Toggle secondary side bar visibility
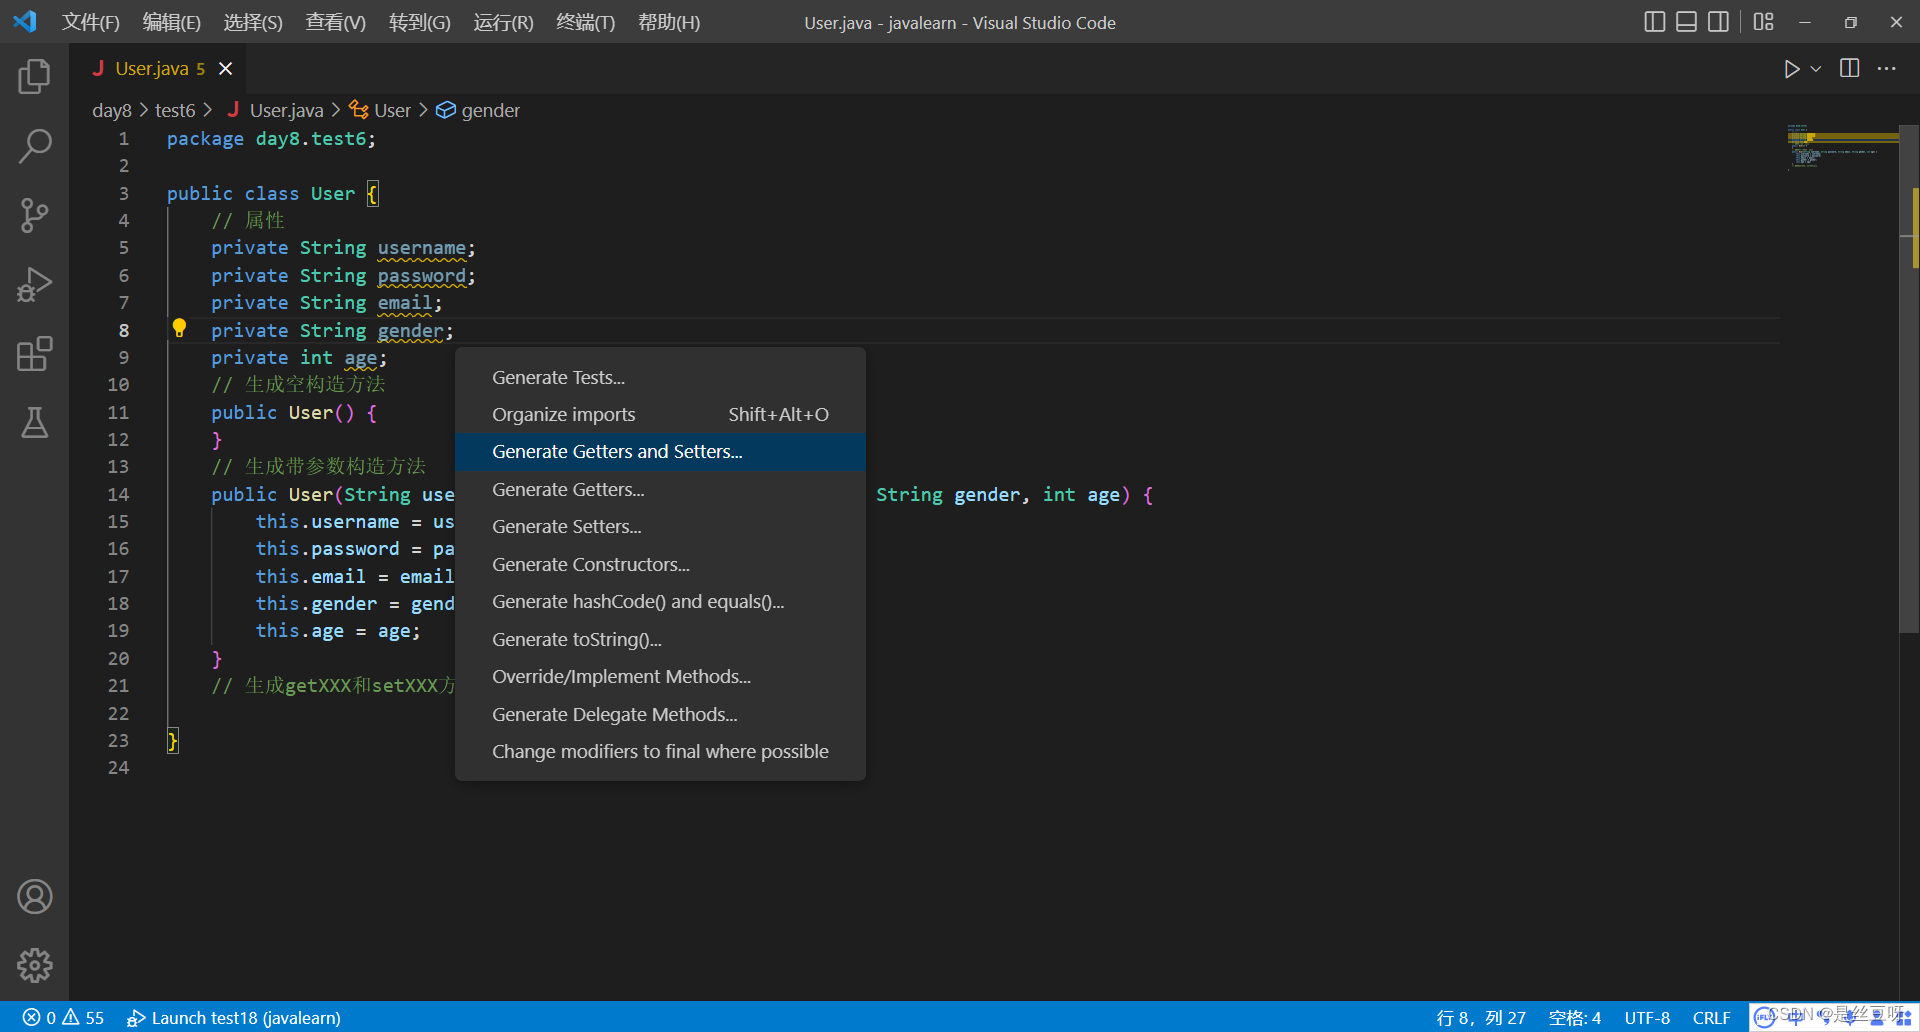 coord(1719,21)
